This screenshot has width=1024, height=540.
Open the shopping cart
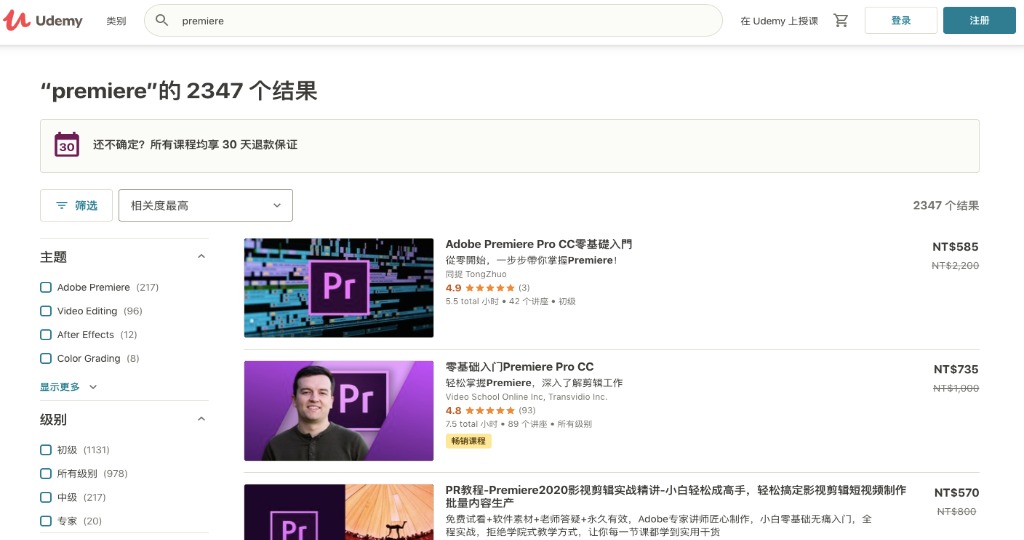coord(840,20)
